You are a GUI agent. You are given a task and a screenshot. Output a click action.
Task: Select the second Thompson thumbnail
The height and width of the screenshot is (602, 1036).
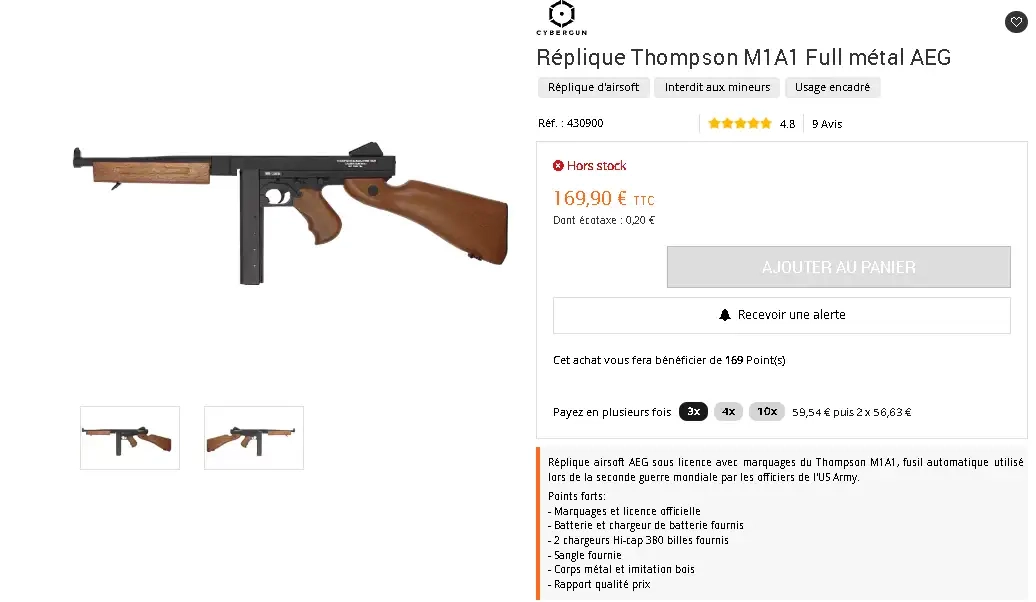pyautogui.click(x=254, y=438)
